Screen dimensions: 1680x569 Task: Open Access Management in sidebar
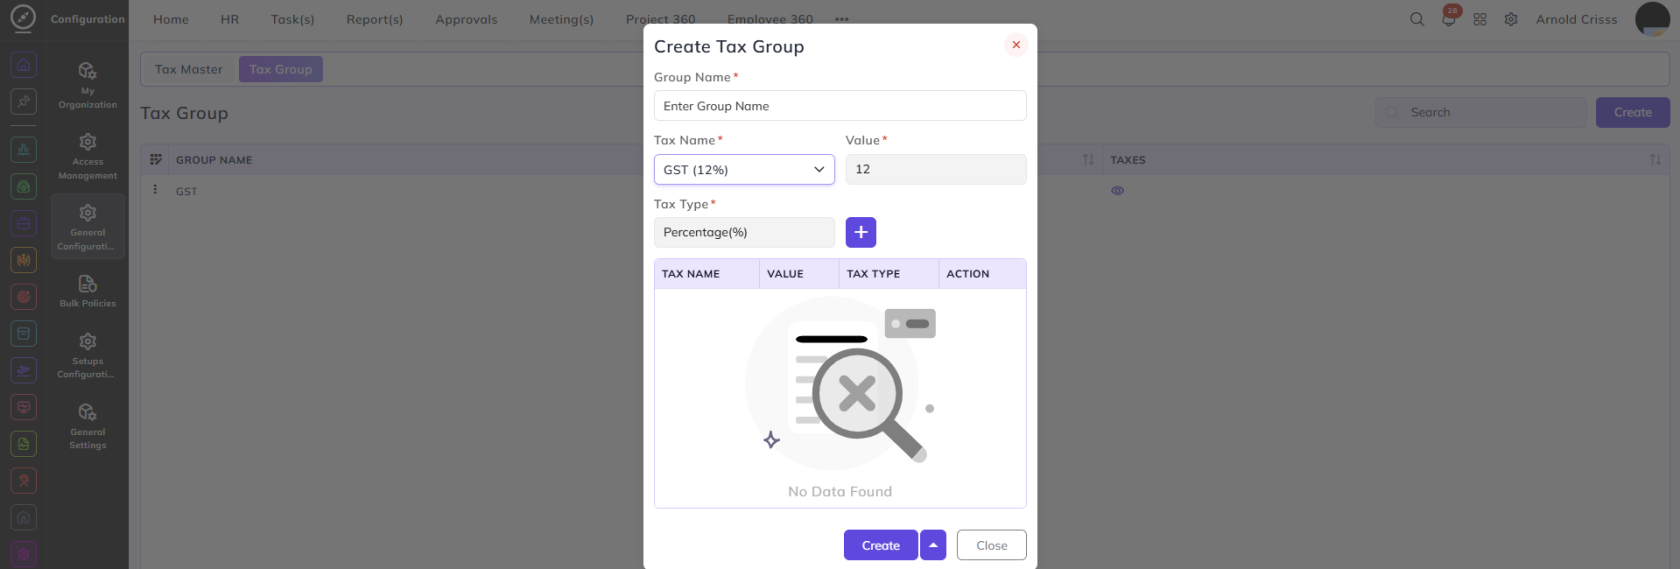(x=88, y=156)
